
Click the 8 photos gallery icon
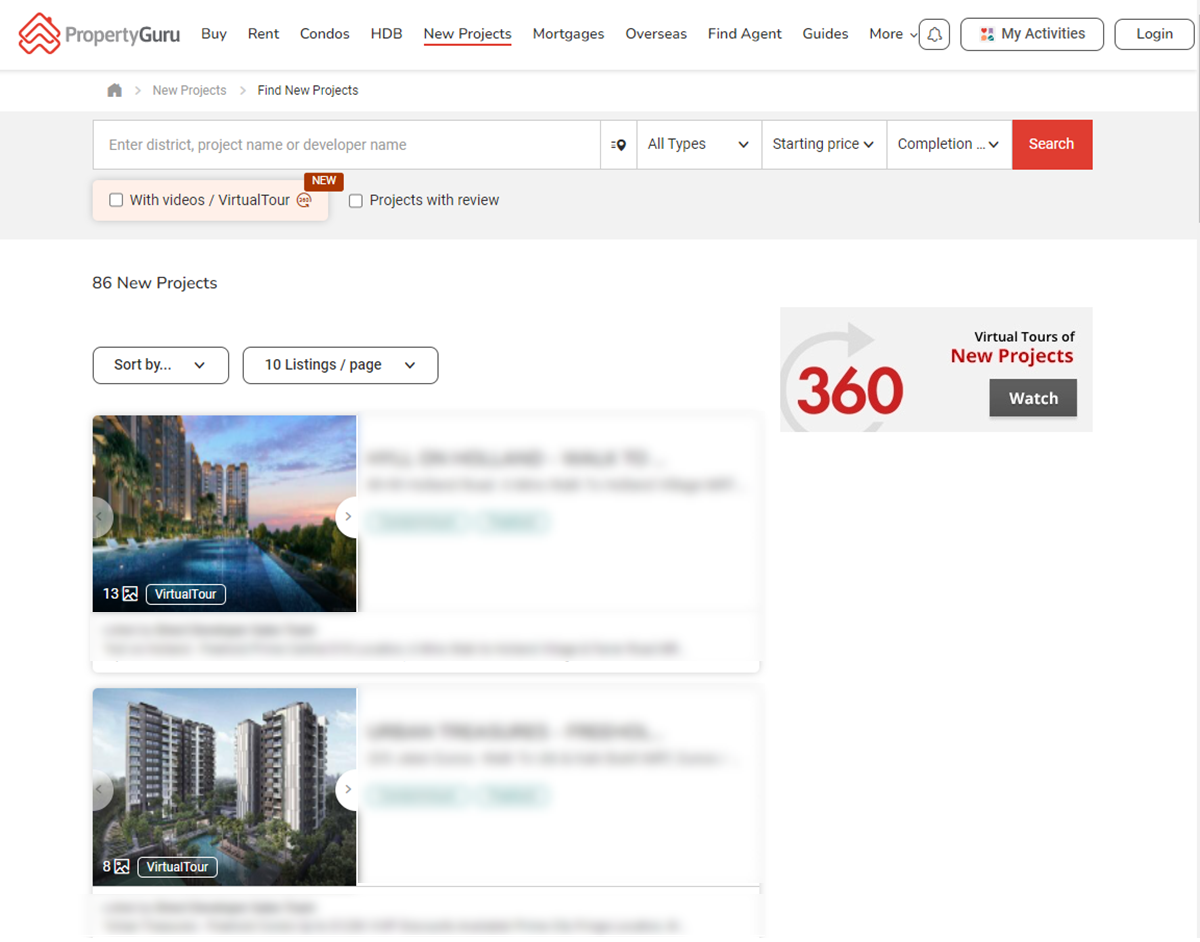tap(122, 867)
